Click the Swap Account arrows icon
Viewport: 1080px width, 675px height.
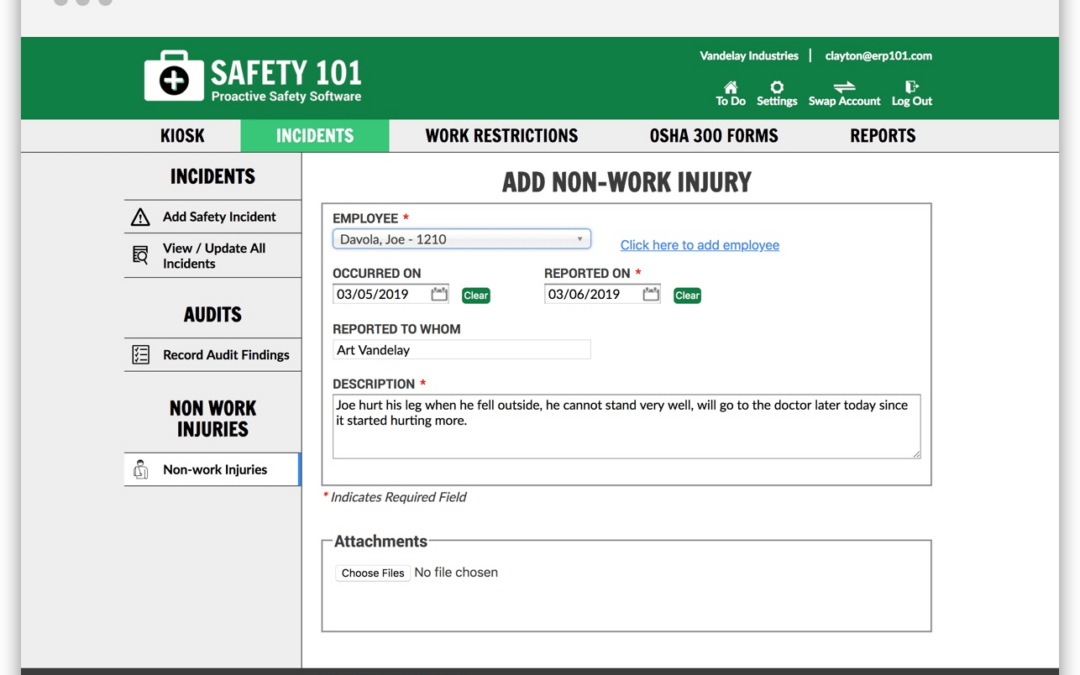click(844, 87)
